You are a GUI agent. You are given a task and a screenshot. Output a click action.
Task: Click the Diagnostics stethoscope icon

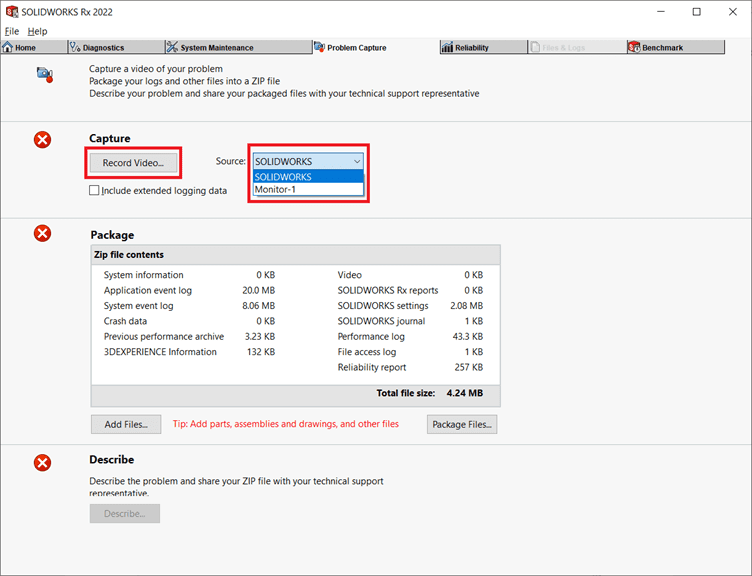(75, 47)
